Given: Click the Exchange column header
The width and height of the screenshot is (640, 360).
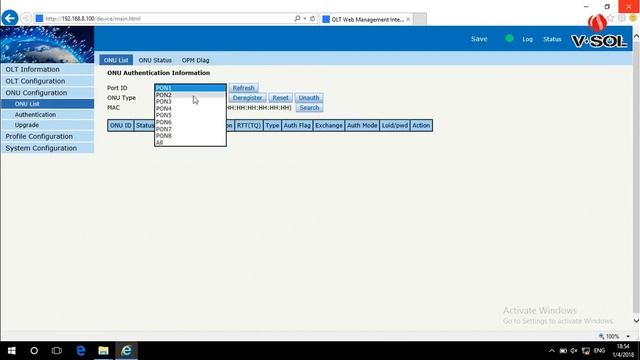Looking at the screenshot, I should (329, 126).
